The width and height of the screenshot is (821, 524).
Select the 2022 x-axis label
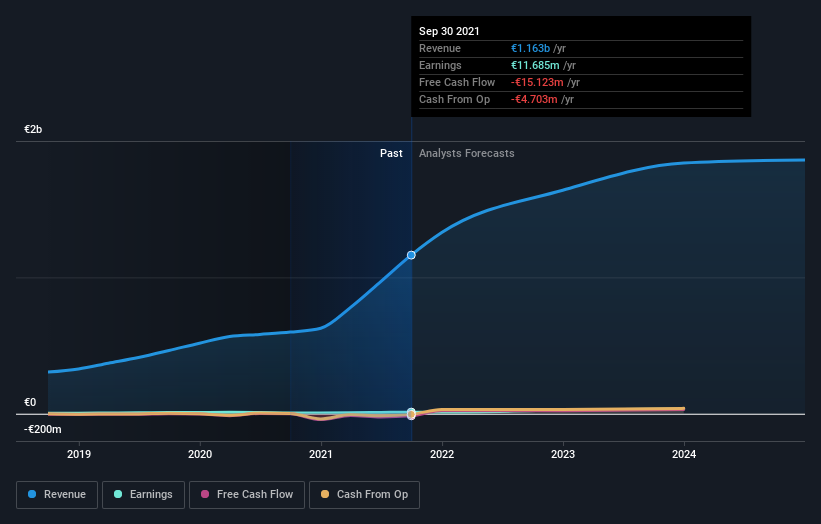[x=442, y=454]
